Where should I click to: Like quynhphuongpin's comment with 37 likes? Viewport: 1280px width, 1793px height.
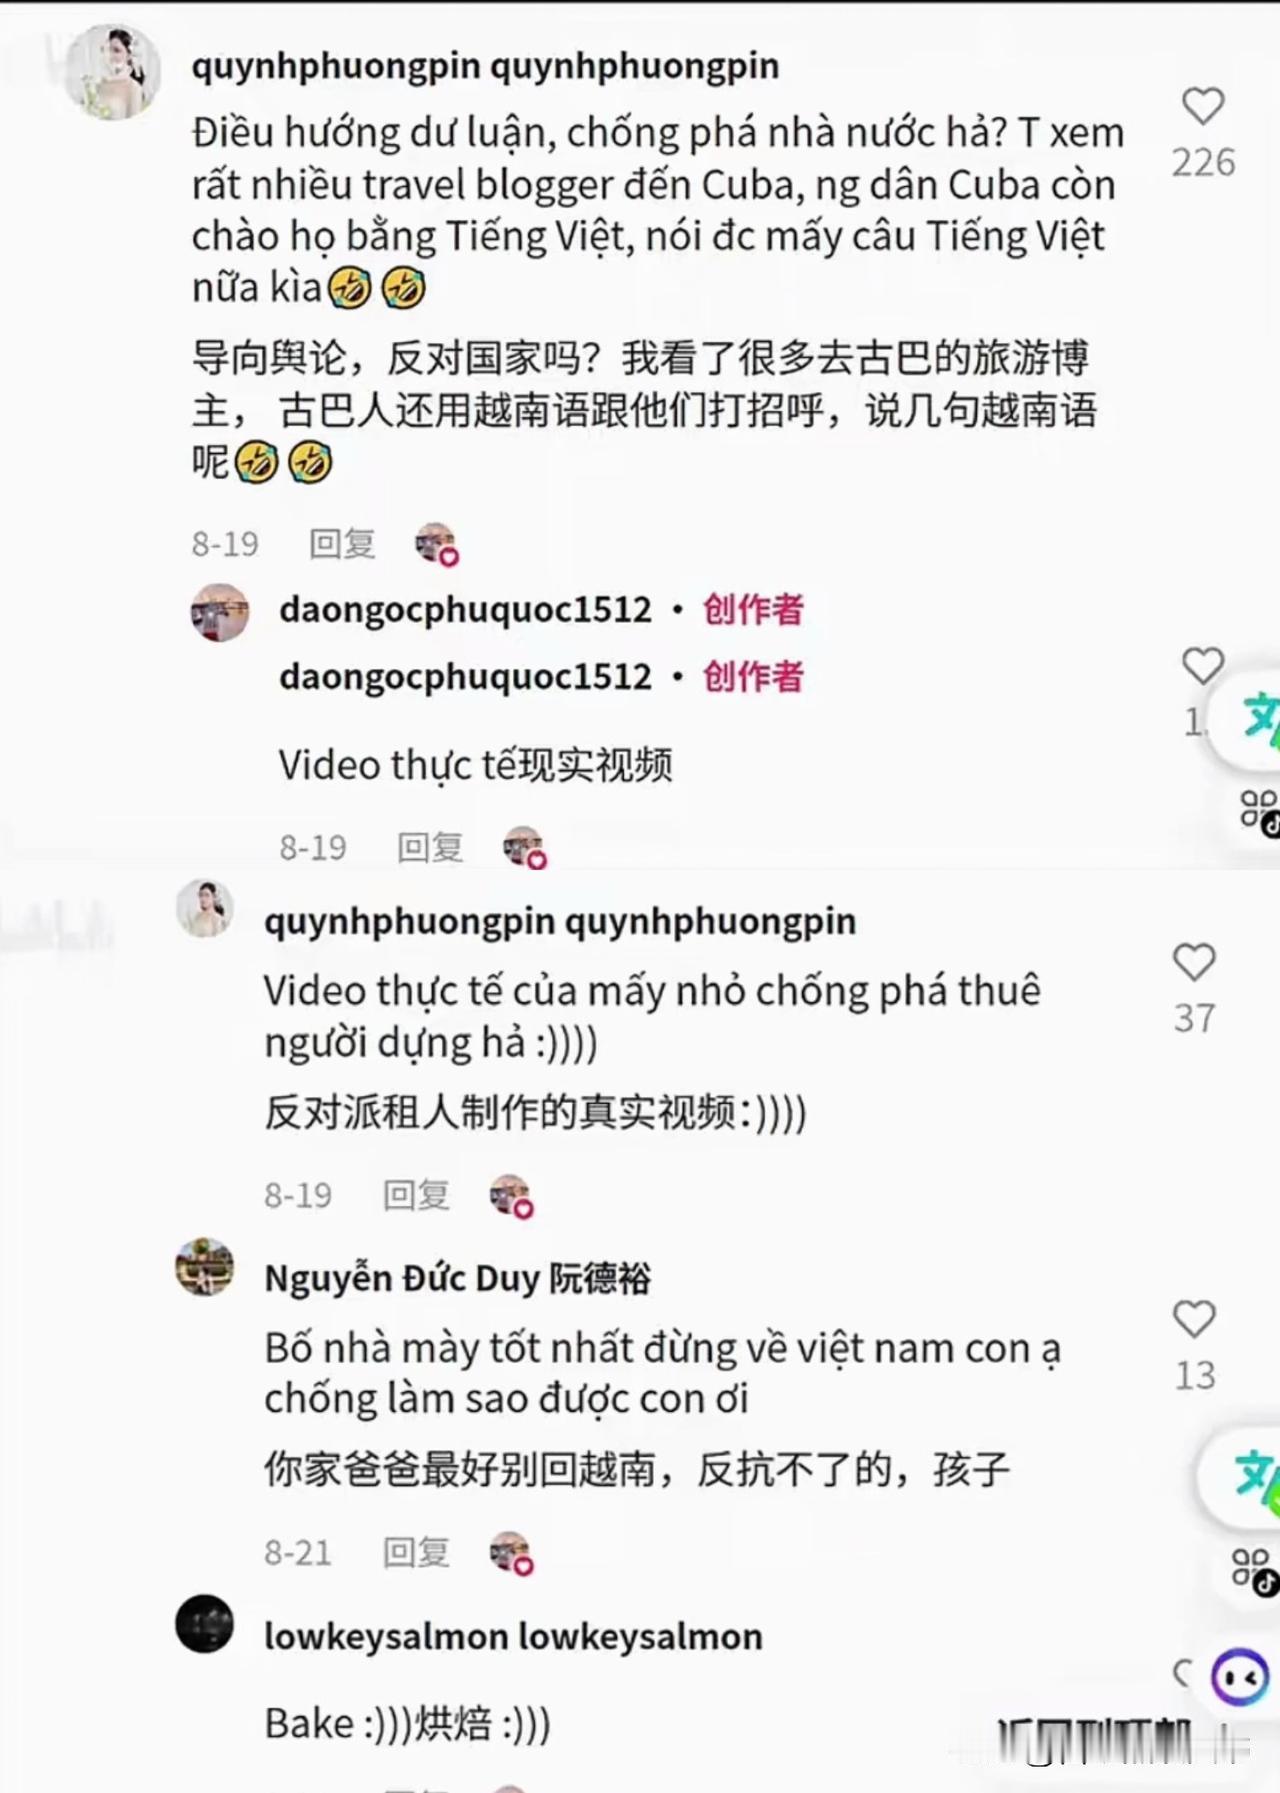coord(1194,963)
